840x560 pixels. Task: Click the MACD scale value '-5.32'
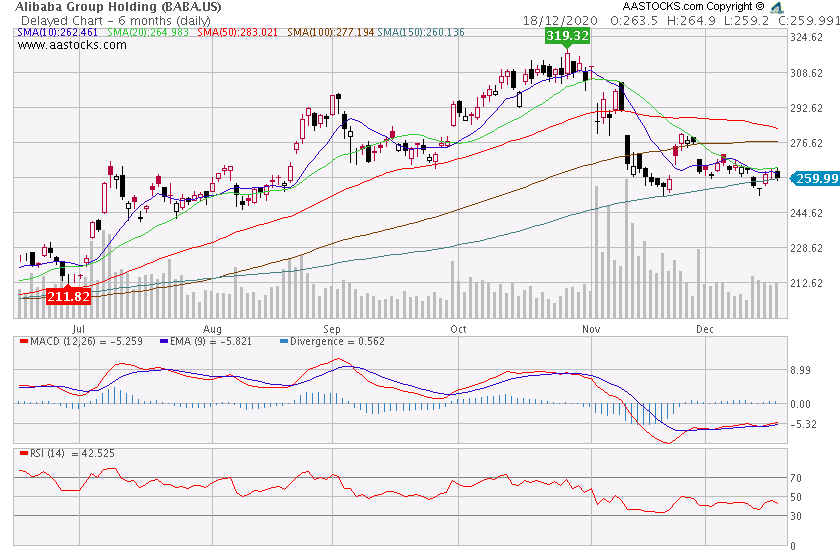[x=803, y=424]
